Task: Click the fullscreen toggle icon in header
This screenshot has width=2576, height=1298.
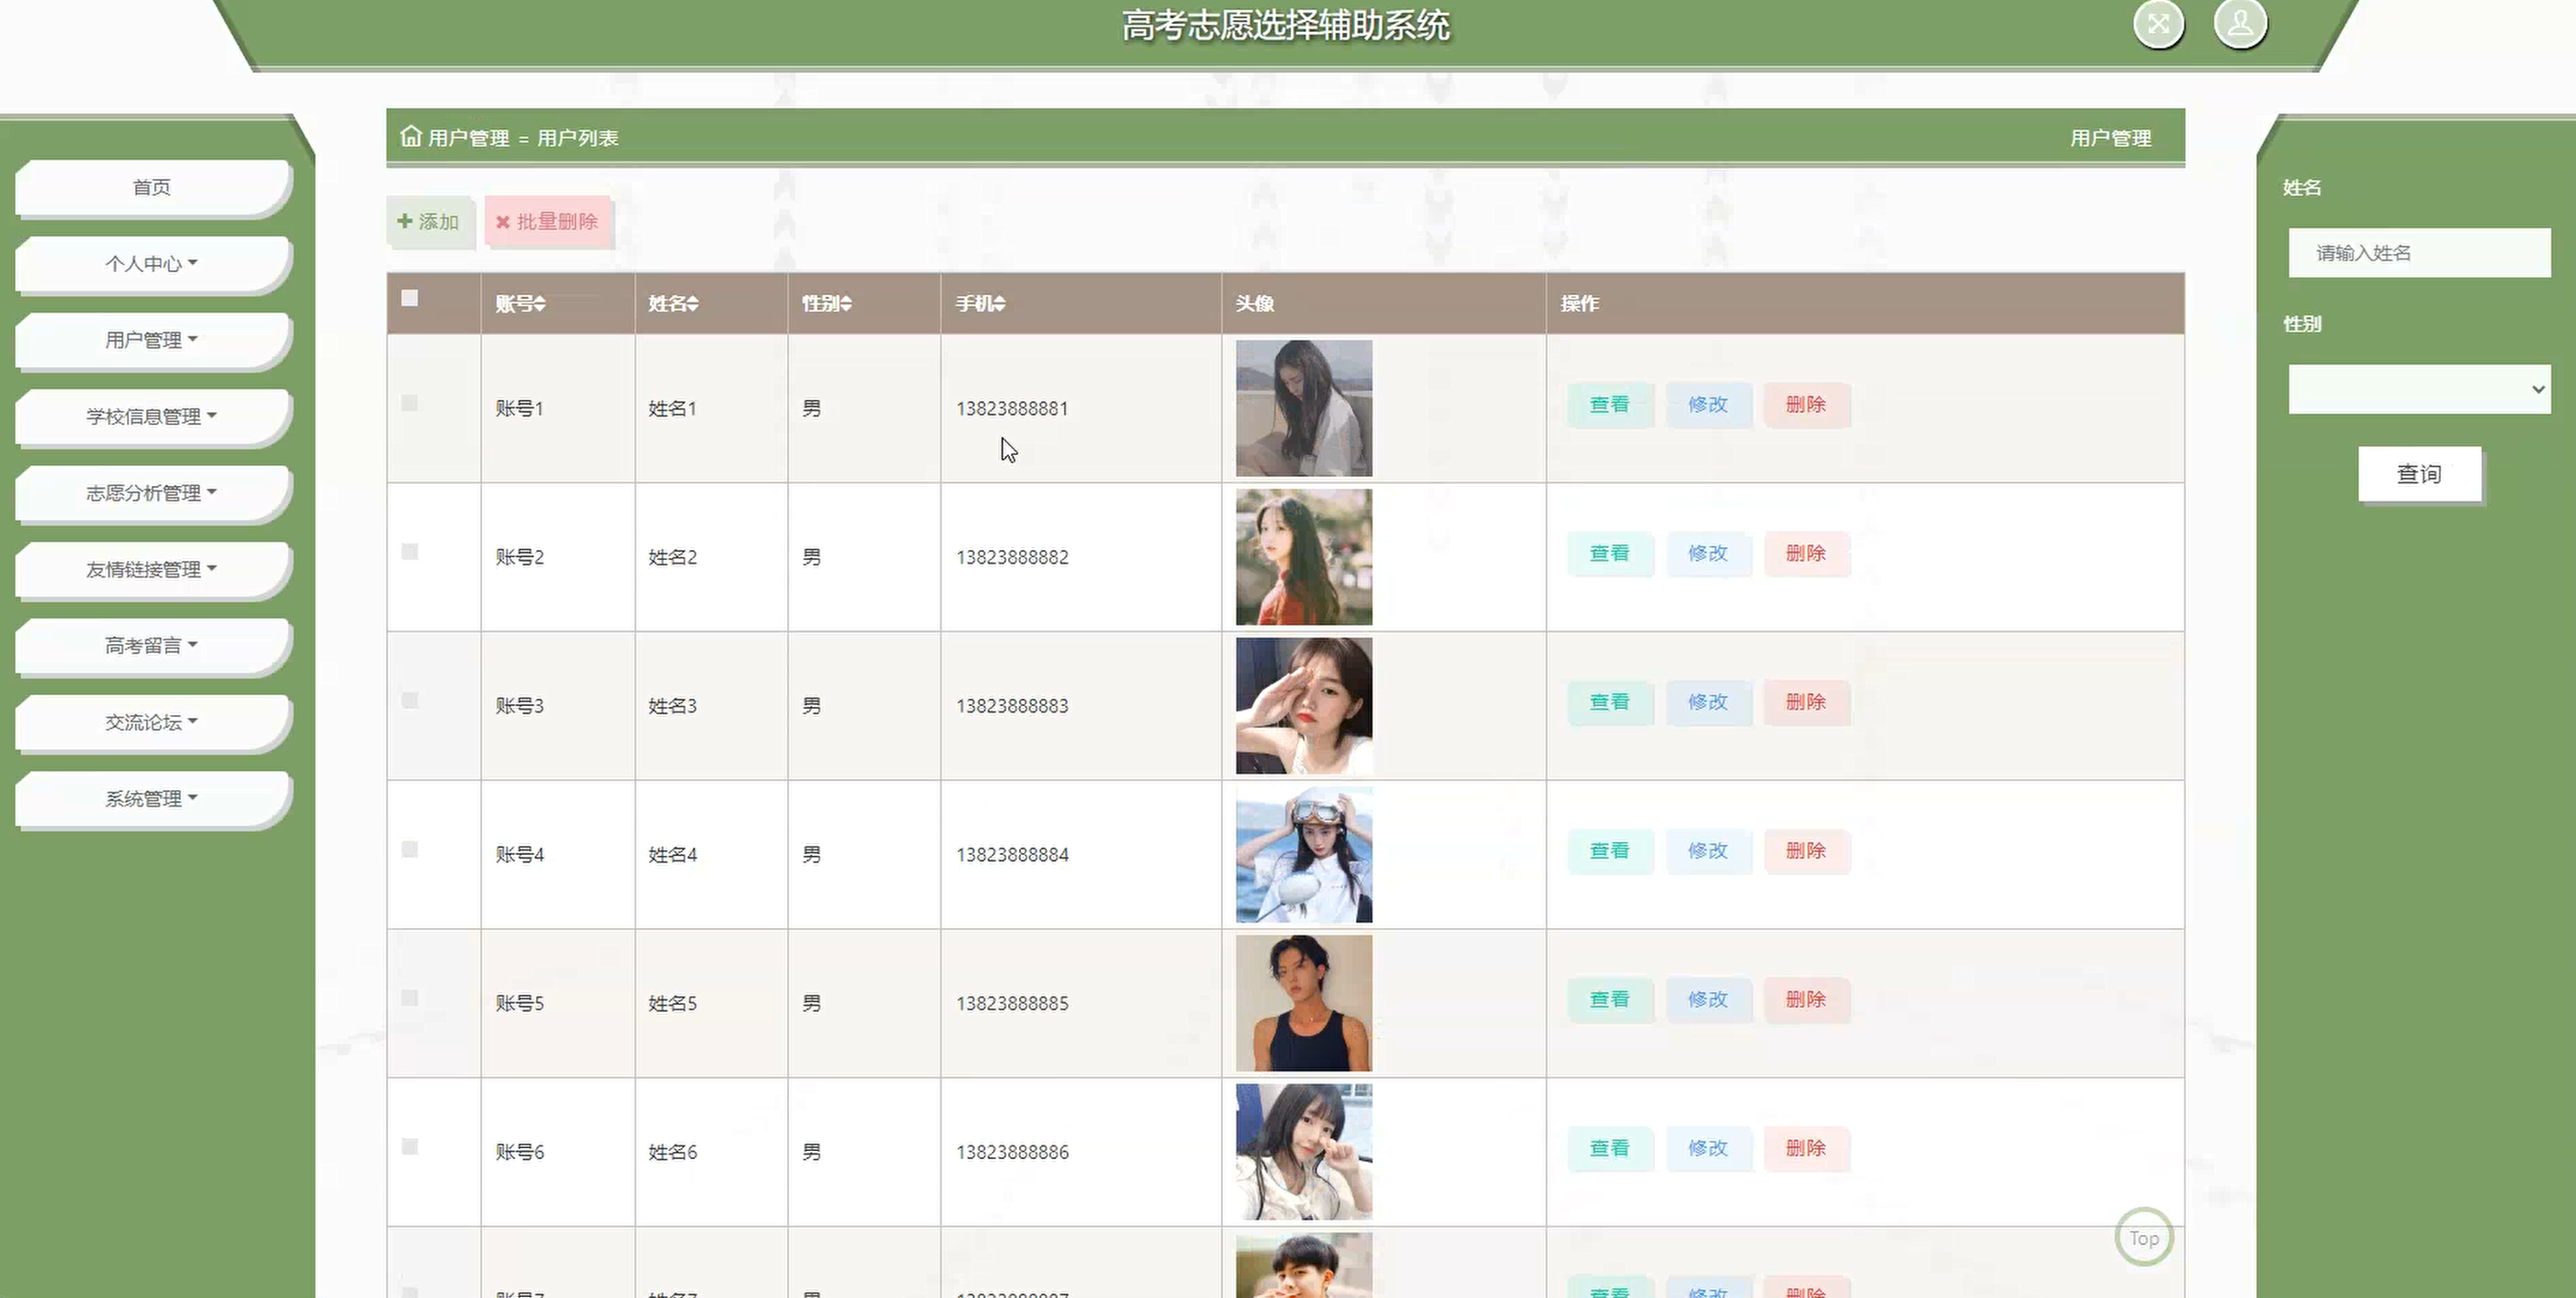Action: [2158, 24]
